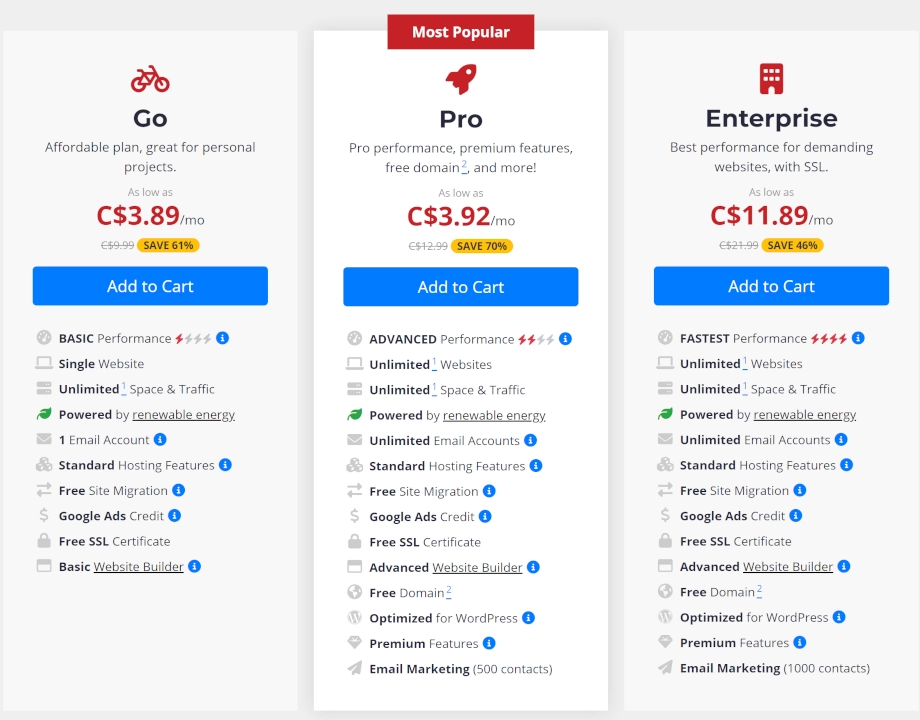
Task: Click Premium Features on the Enterprise column
Action: click(733, 643)
